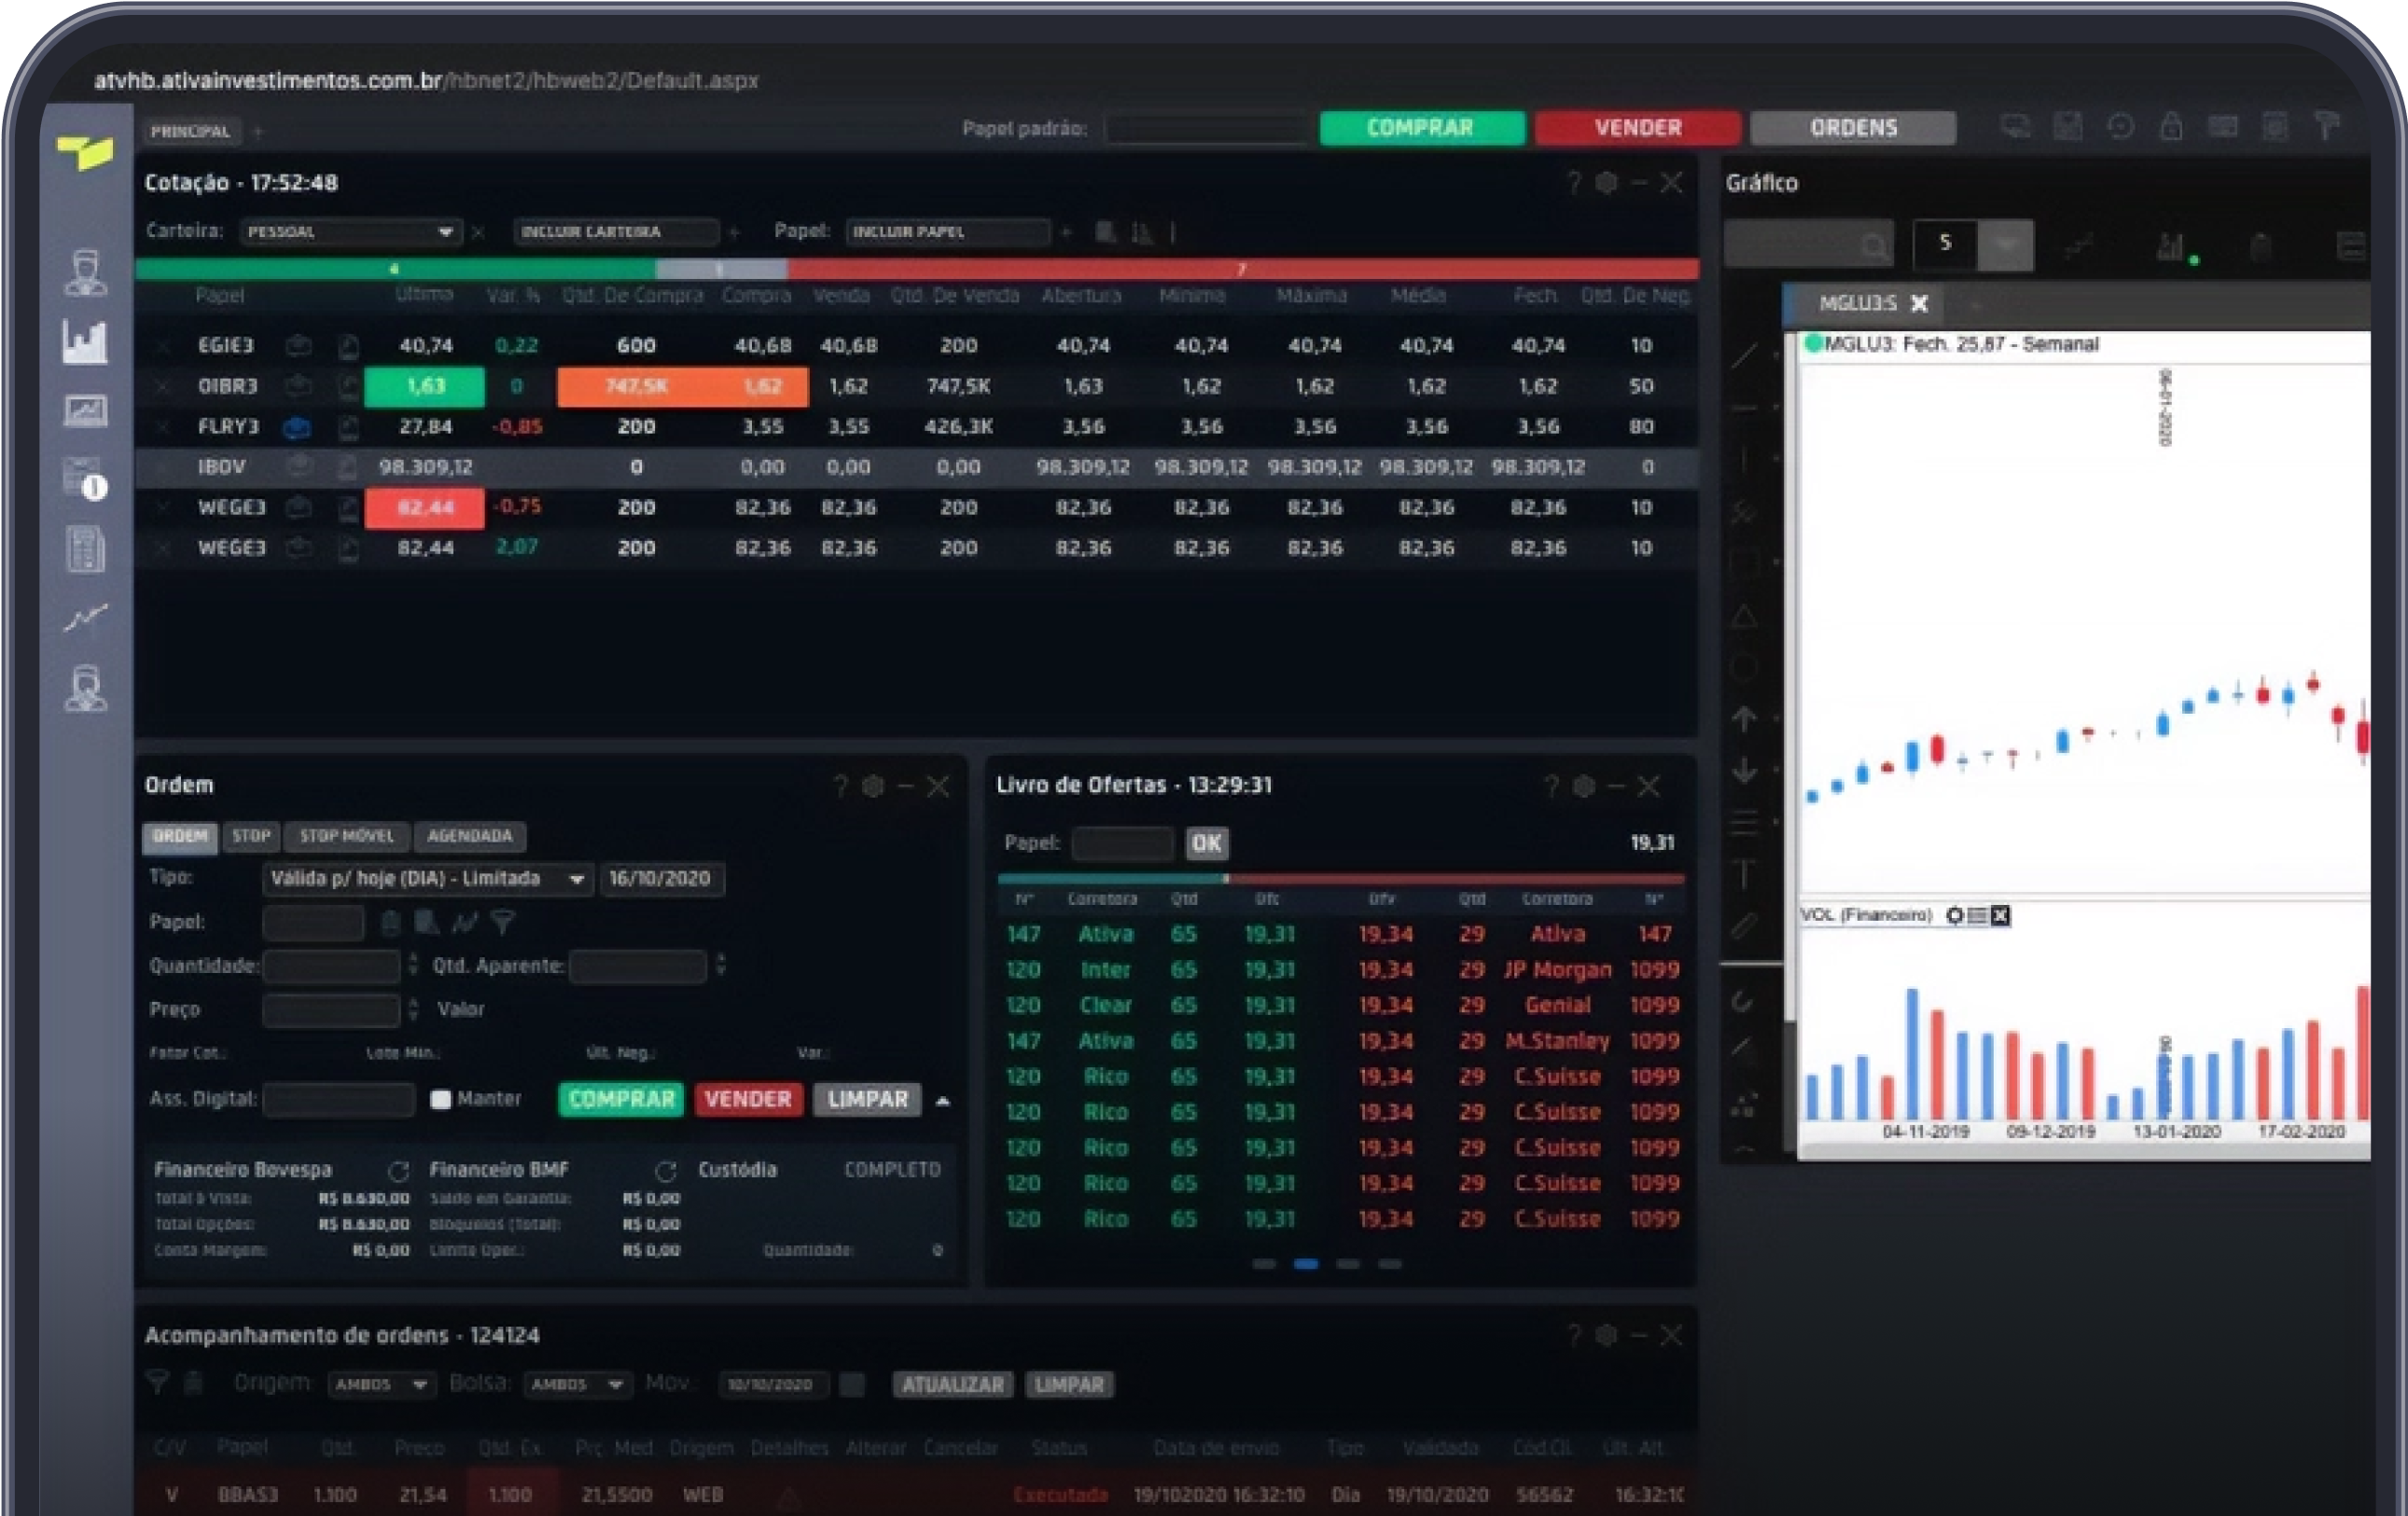The width and height of the screenshot is (2408, 1516).
Task: Select the PRINCIPAL workspace tab
Action: pyautogui.click(x=190, y=131)
